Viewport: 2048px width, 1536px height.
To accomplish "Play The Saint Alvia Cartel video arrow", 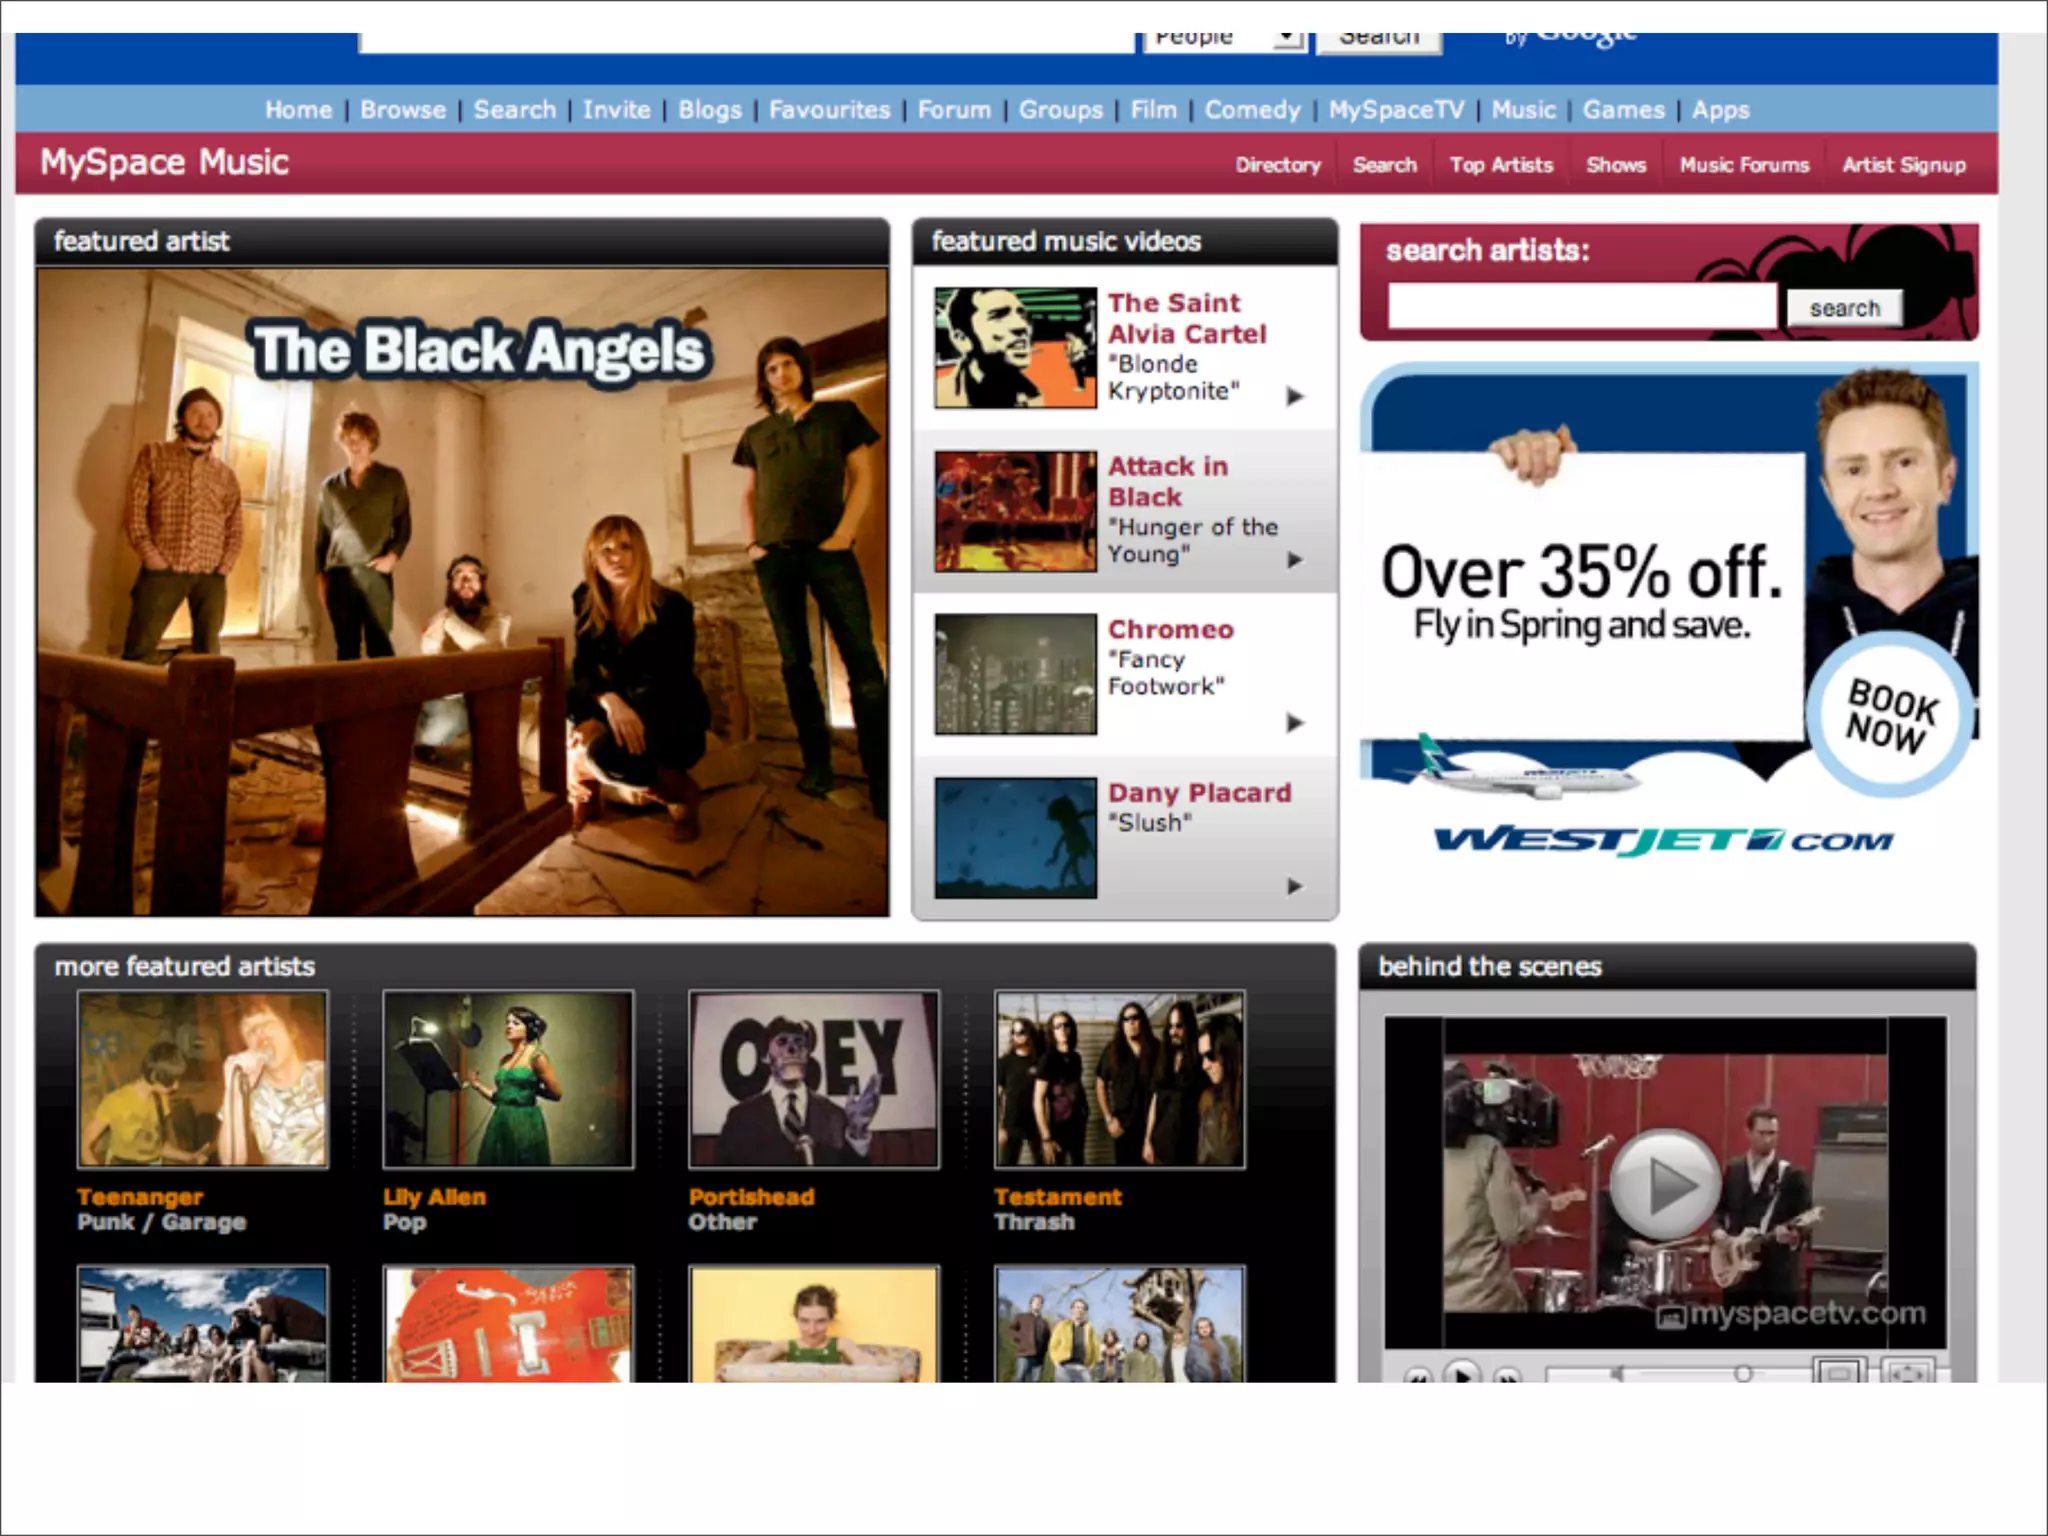I will point(1295,396).
